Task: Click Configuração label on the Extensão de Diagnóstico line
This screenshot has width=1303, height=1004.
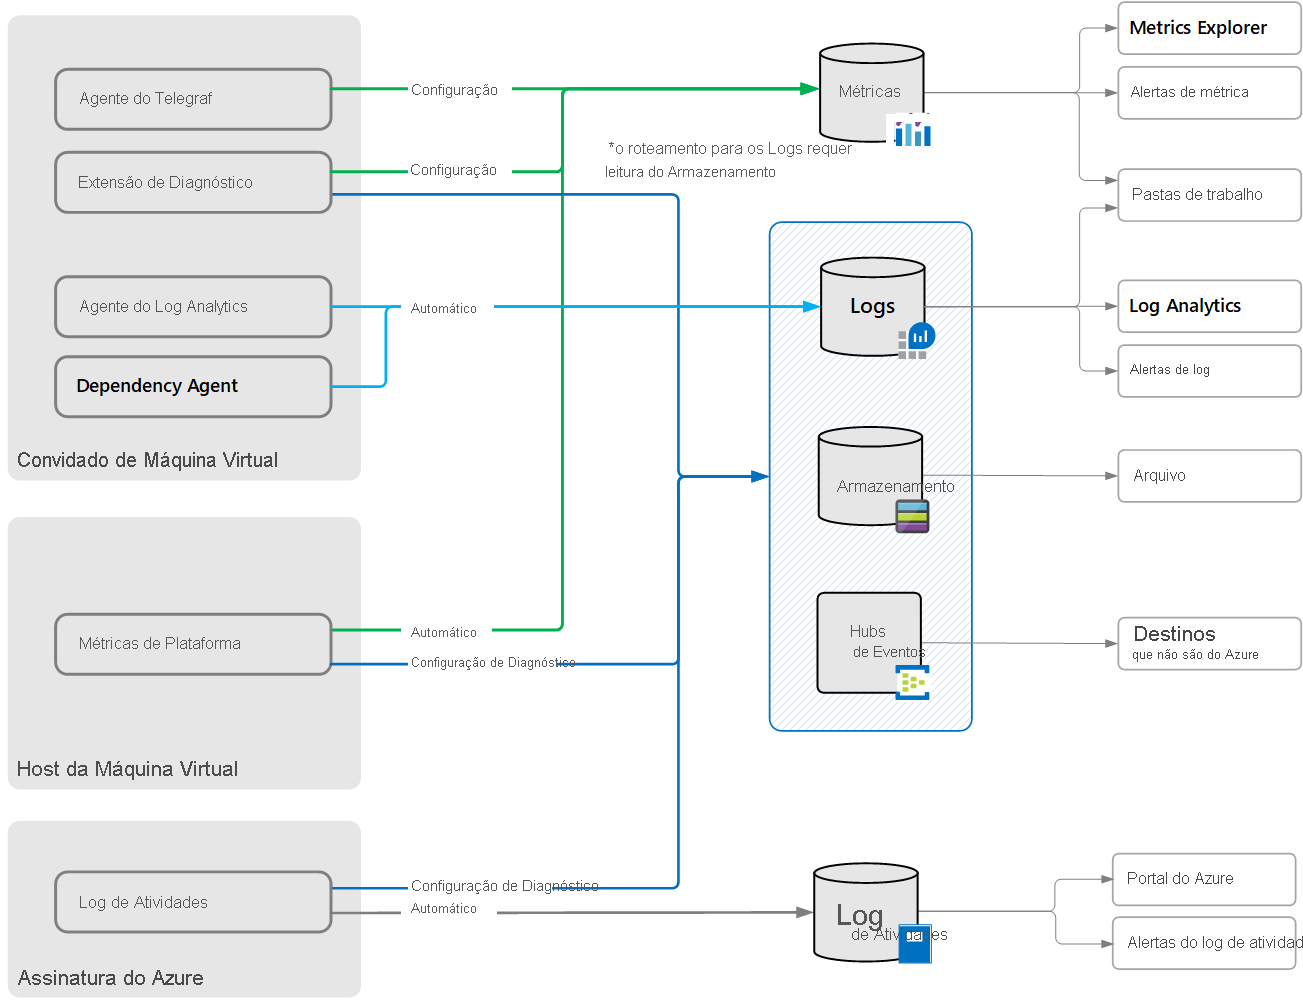Action: click(x=453, y=170)
